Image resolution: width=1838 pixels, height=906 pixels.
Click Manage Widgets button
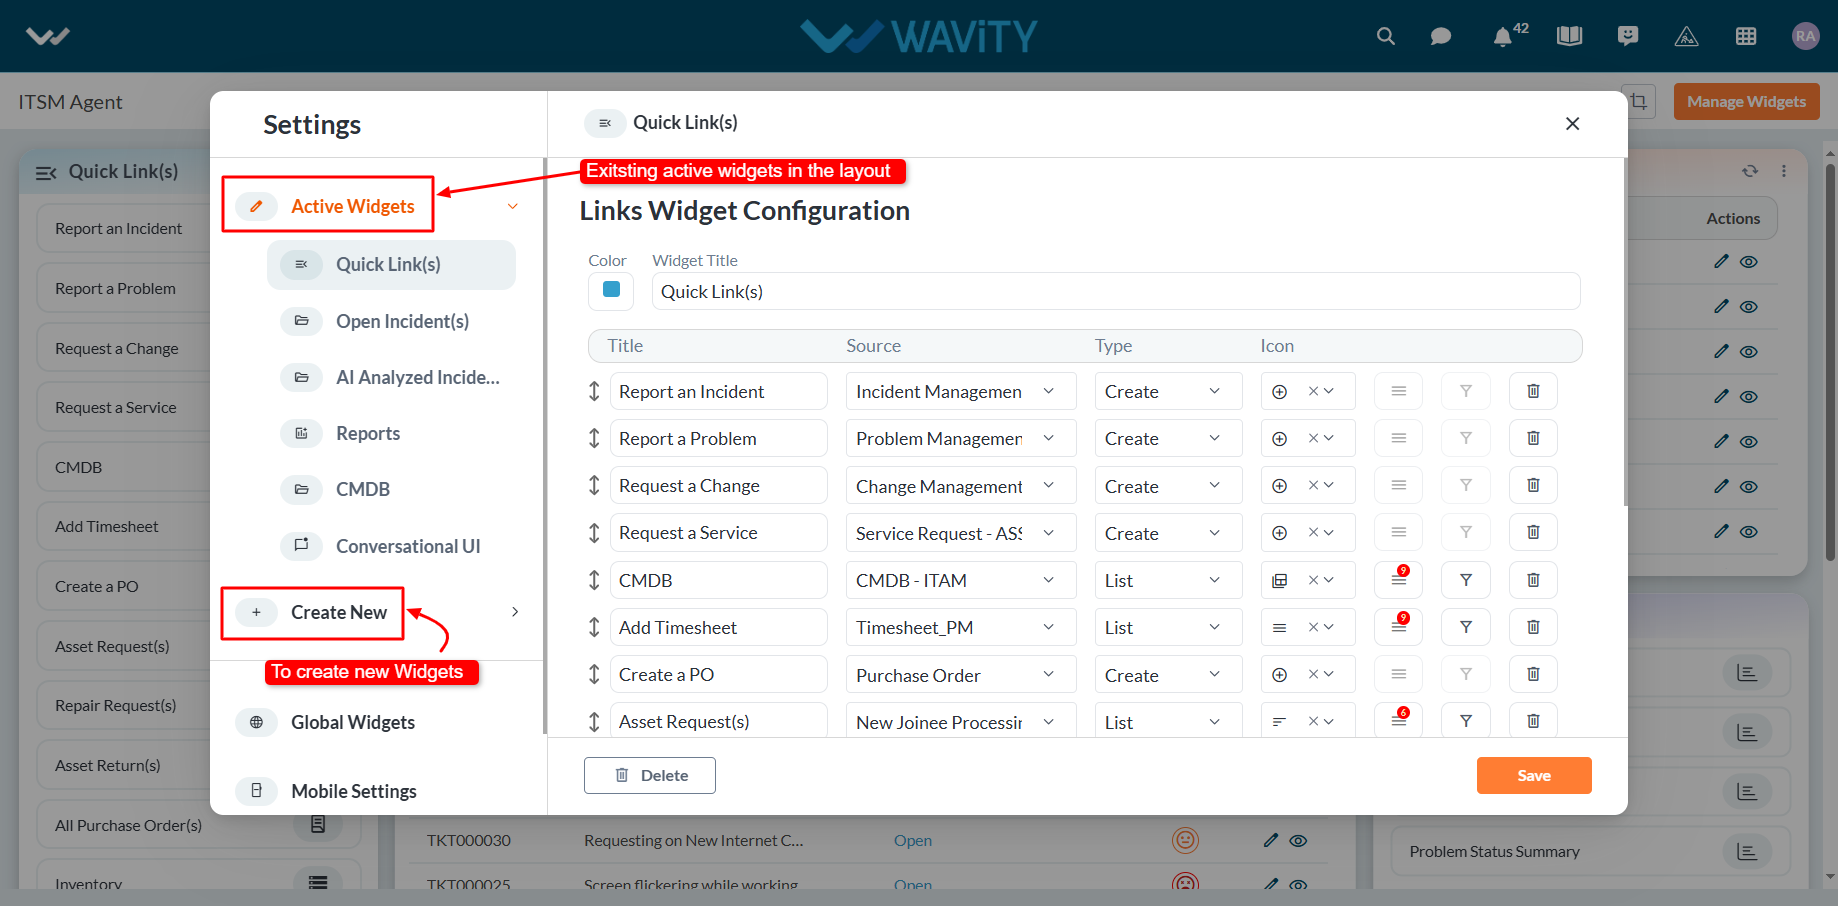(x=1746, y=101)
